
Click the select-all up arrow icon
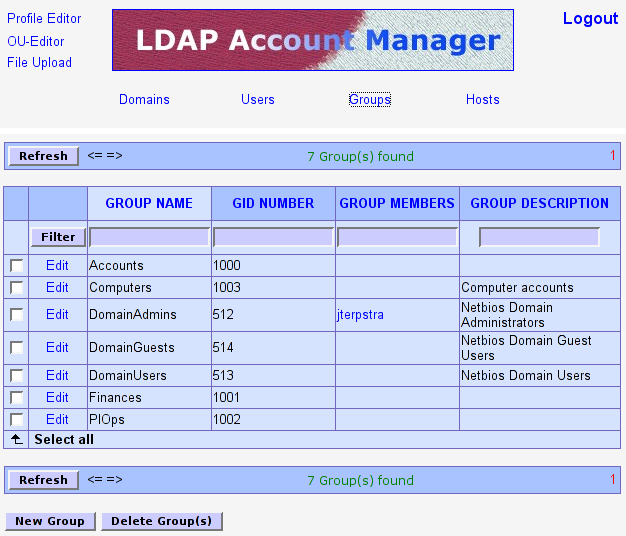pyautogui.click(x=16, y=439)
